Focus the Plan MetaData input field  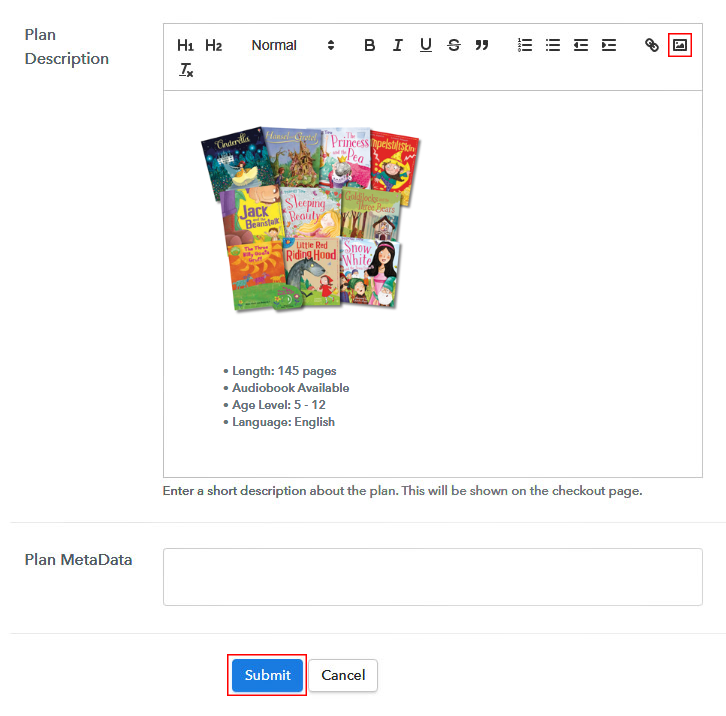tap(432, 577)
